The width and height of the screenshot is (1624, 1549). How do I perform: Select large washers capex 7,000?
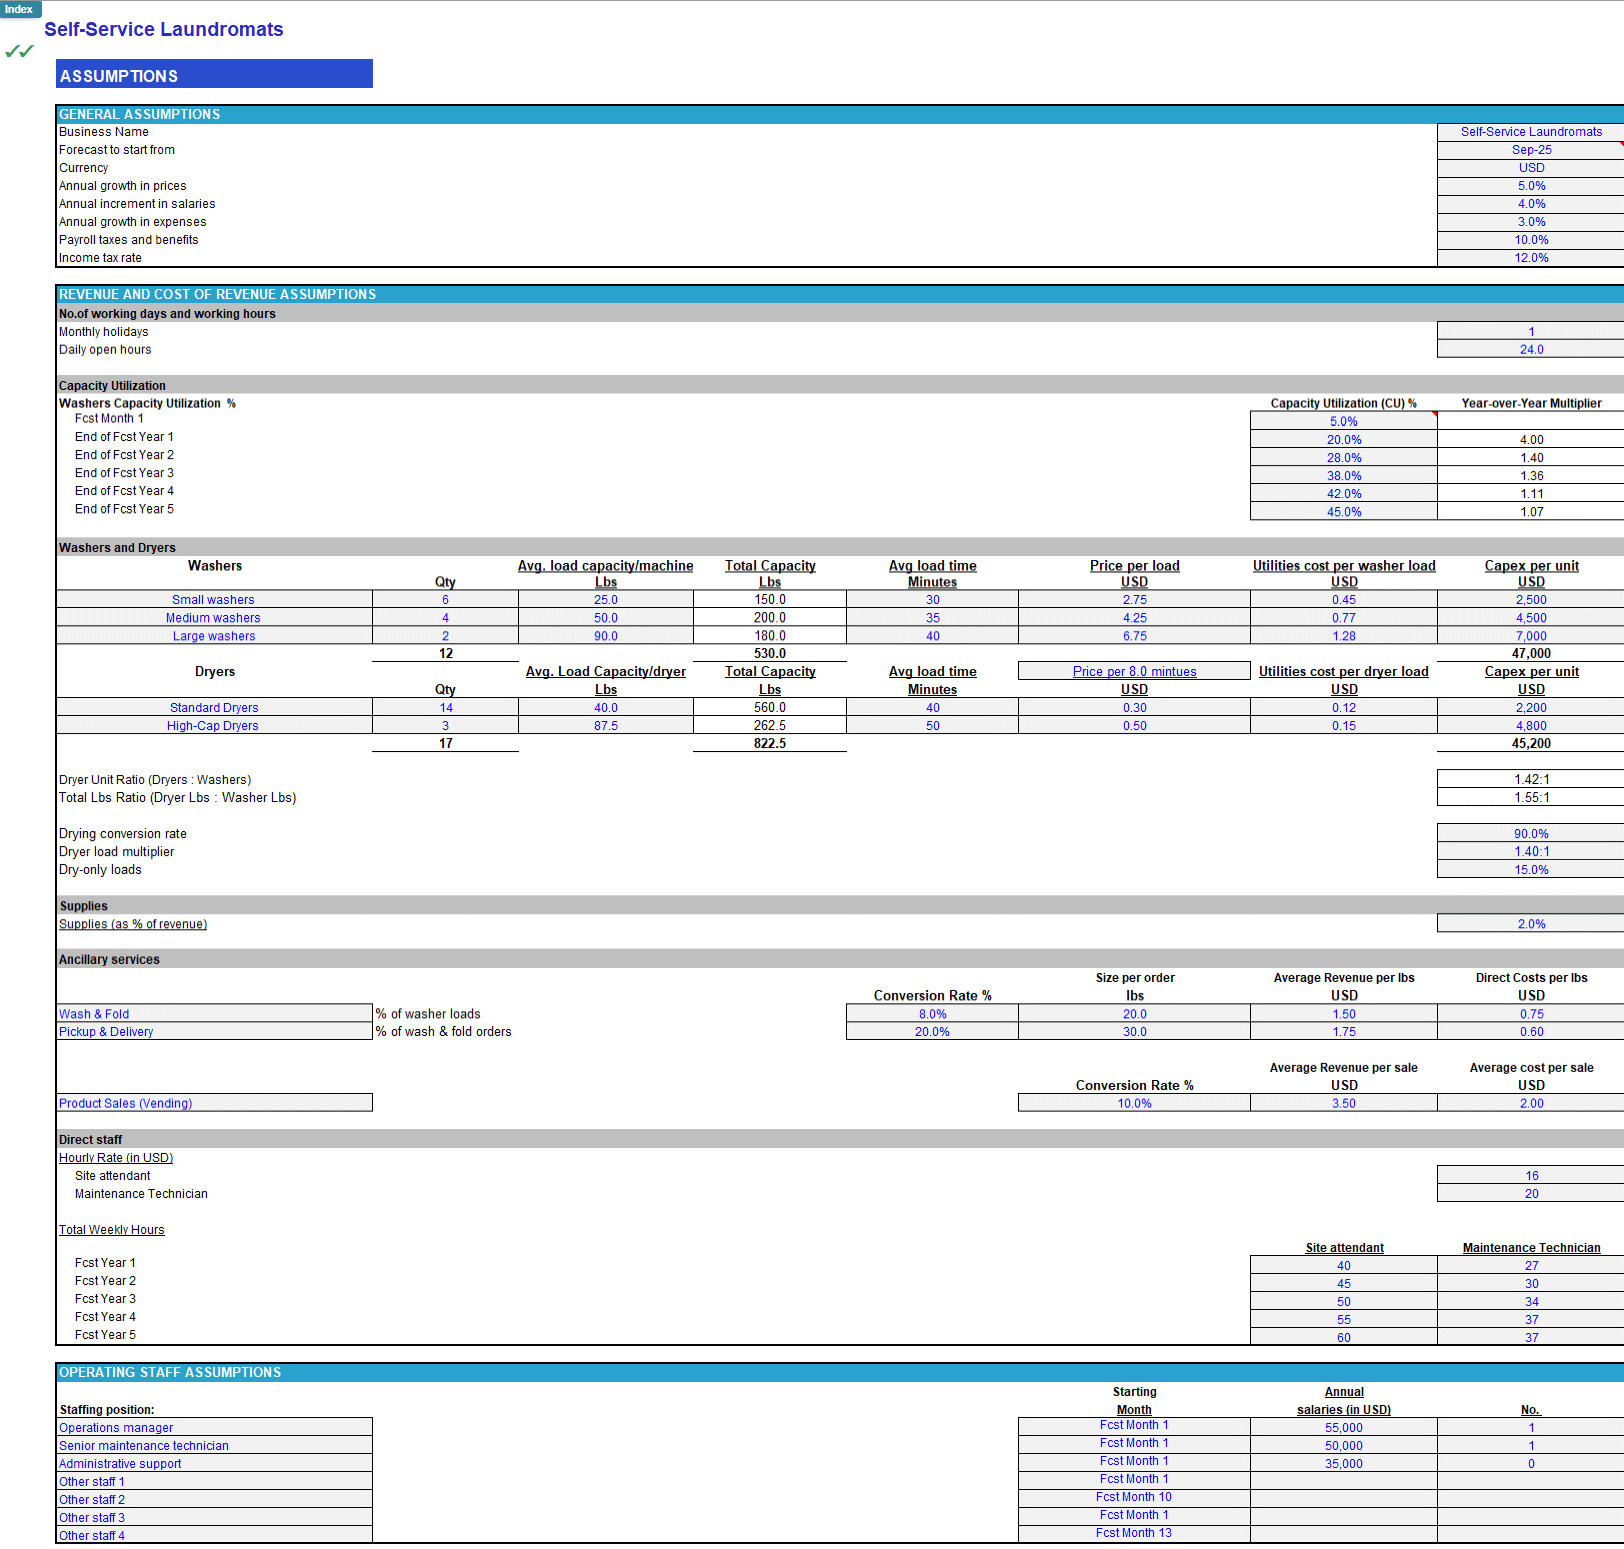[x=1530, y=636]
